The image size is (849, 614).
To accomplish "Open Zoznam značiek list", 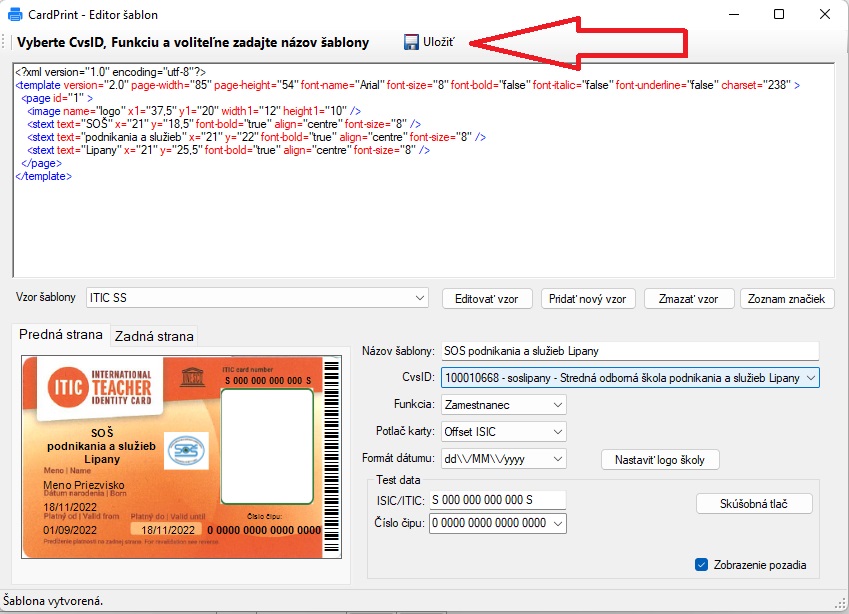I will (x=786, y=299).
